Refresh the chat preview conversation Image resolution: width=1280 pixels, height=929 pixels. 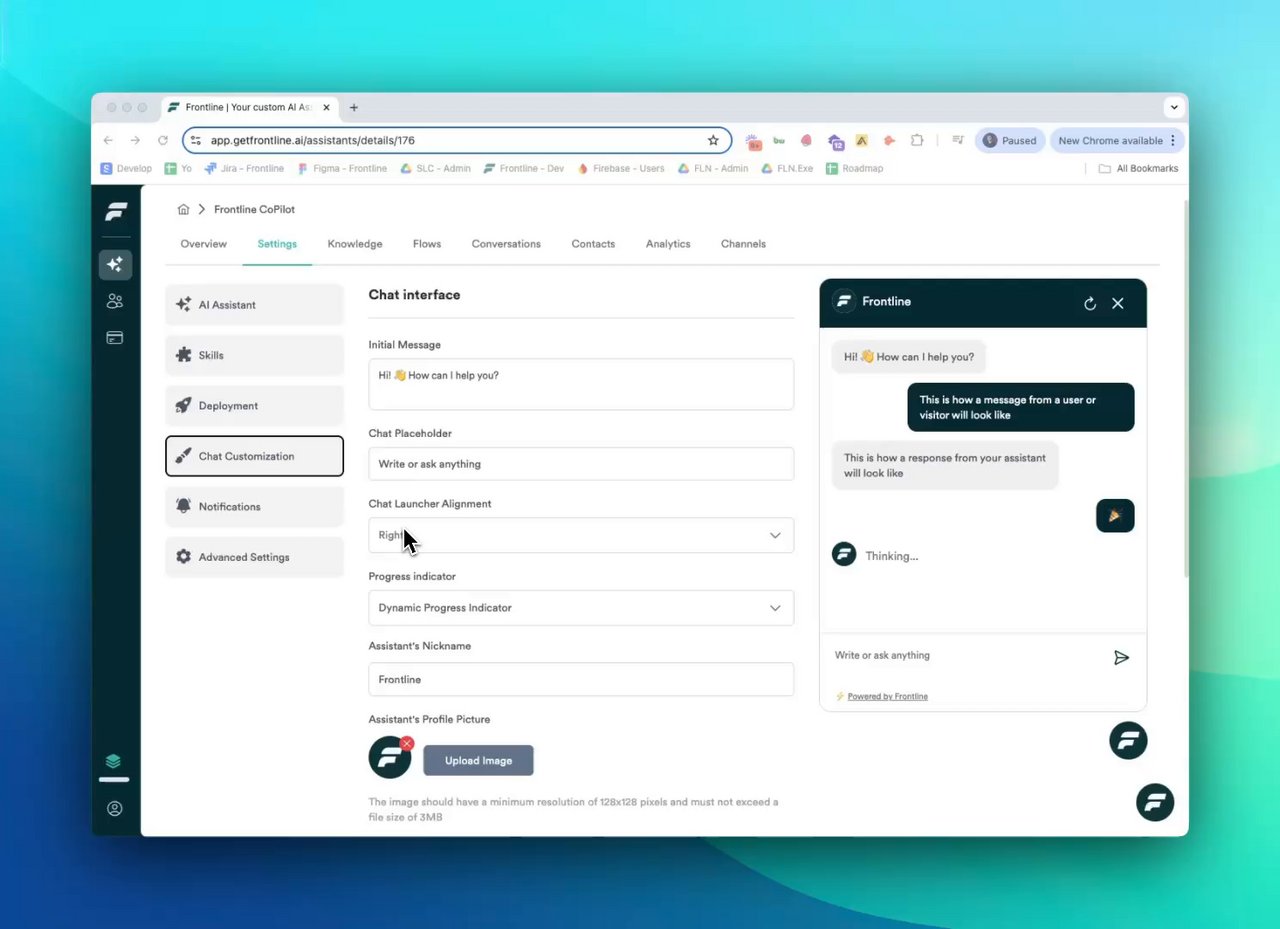[x=1090, y=303]
